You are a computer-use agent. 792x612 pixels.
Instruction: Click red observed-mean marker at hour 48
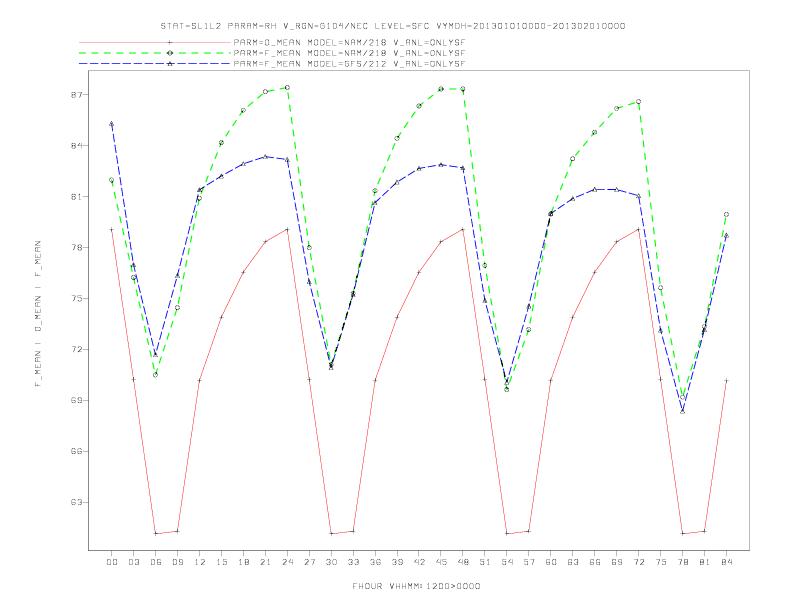pos(463,229)
